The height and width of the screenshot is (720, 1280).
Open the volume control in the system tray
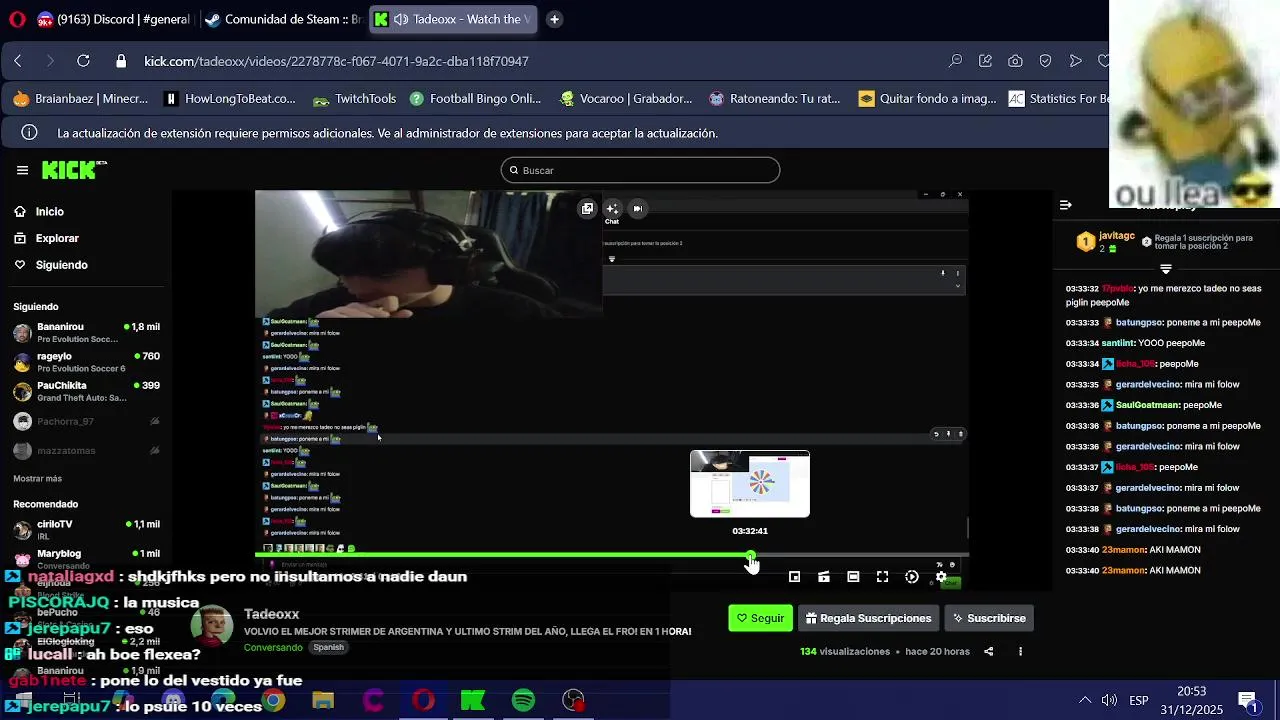pos(1109,701)
